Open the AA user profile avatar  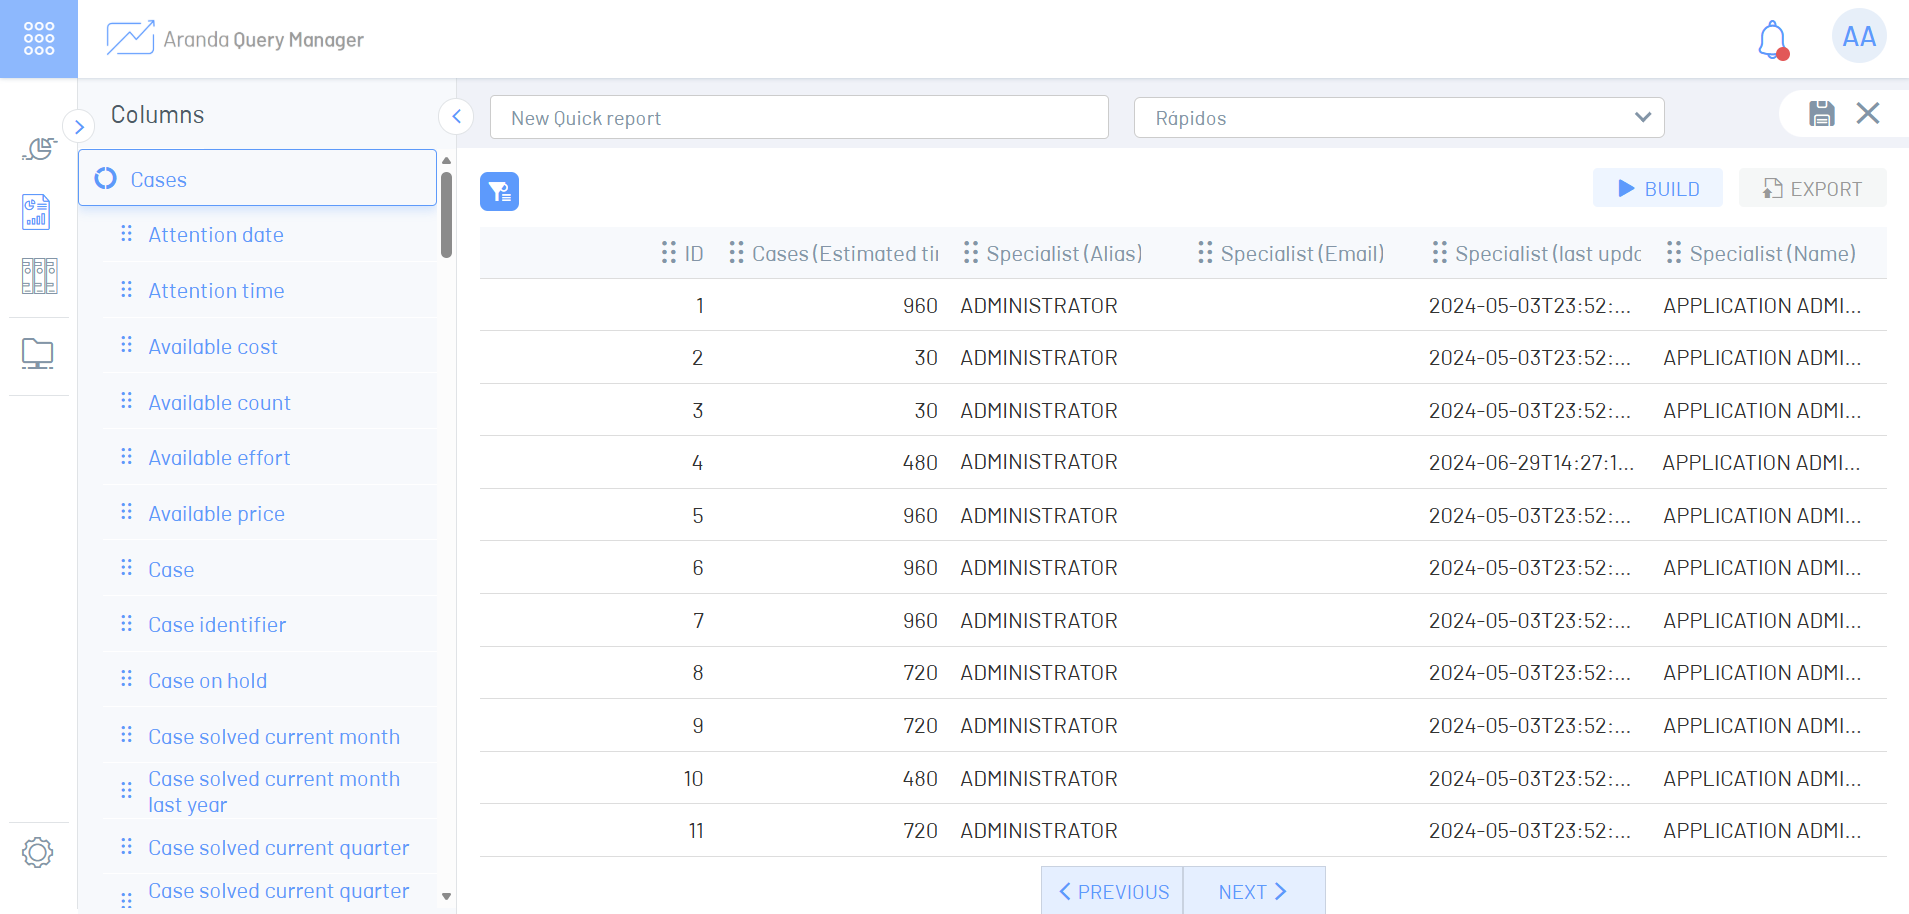tap(1858, 37)
